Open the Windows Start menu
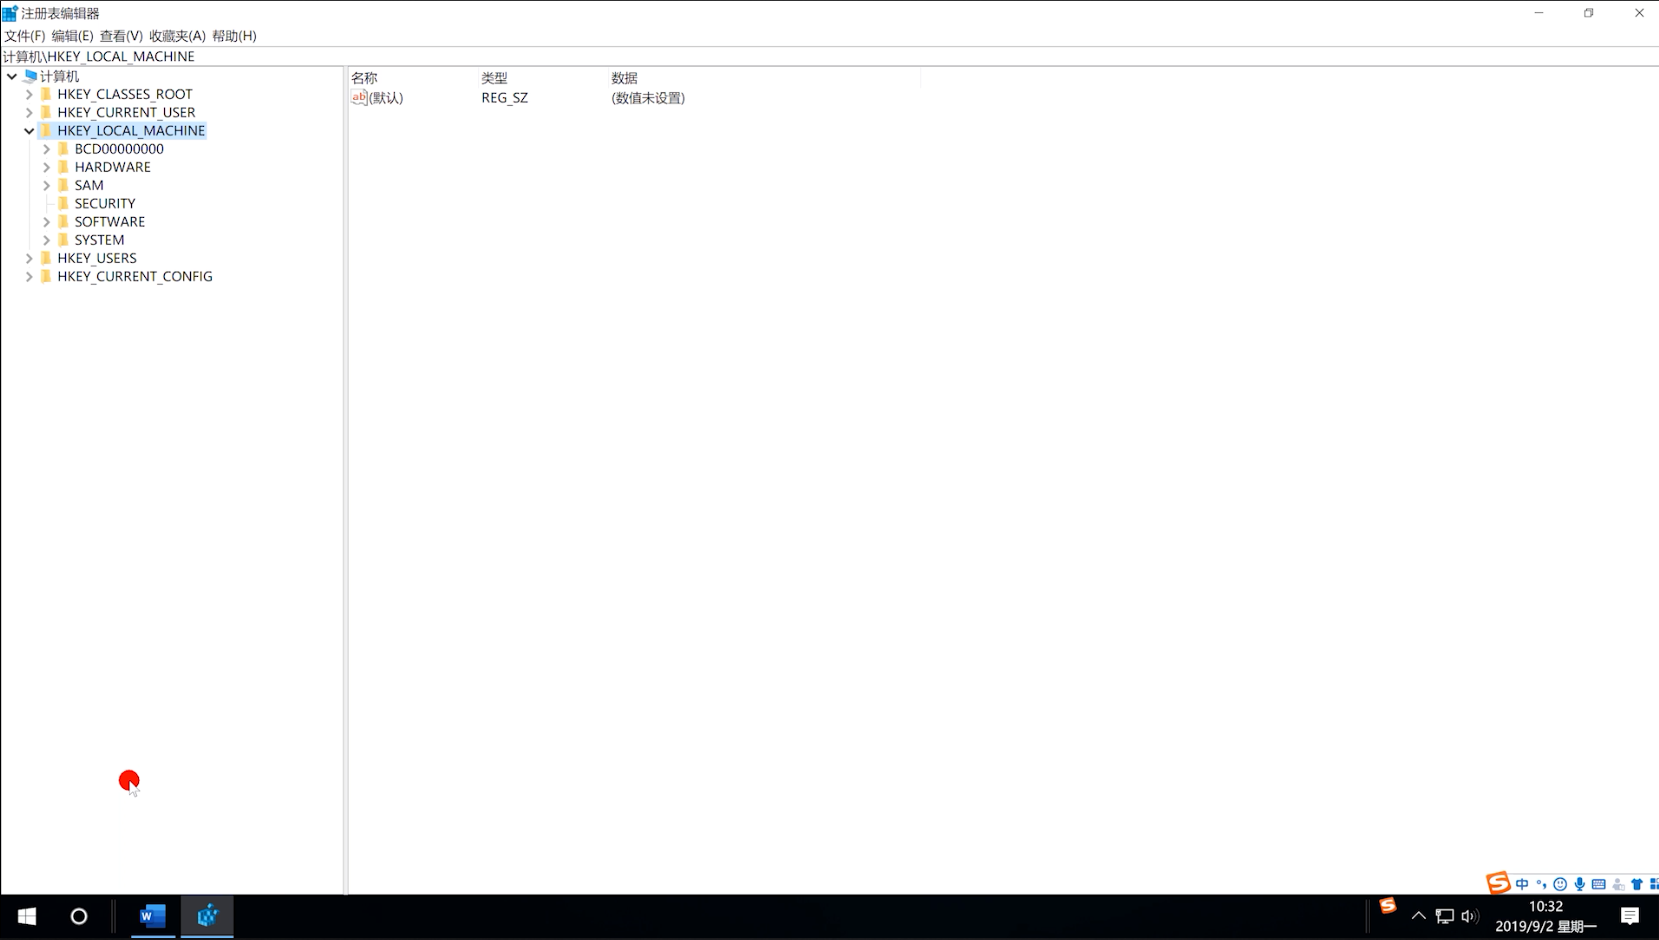1659x940 pixels. tap(27, 916)
